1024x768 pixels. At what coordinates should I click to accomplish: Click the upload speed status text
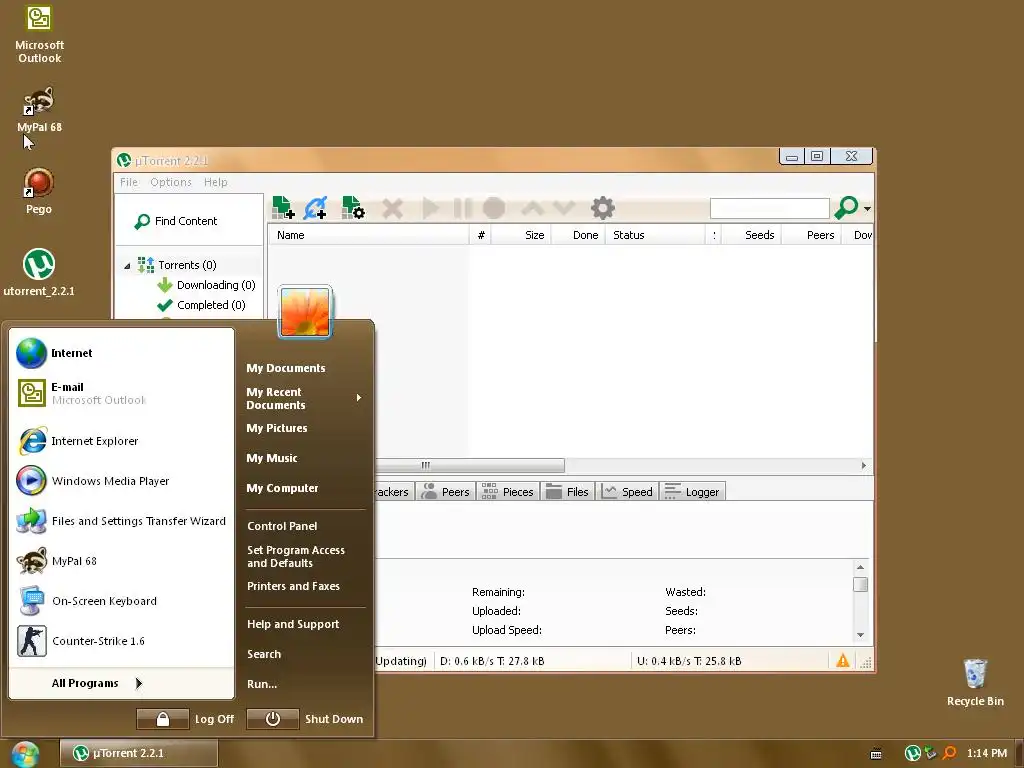click(689, 661)
